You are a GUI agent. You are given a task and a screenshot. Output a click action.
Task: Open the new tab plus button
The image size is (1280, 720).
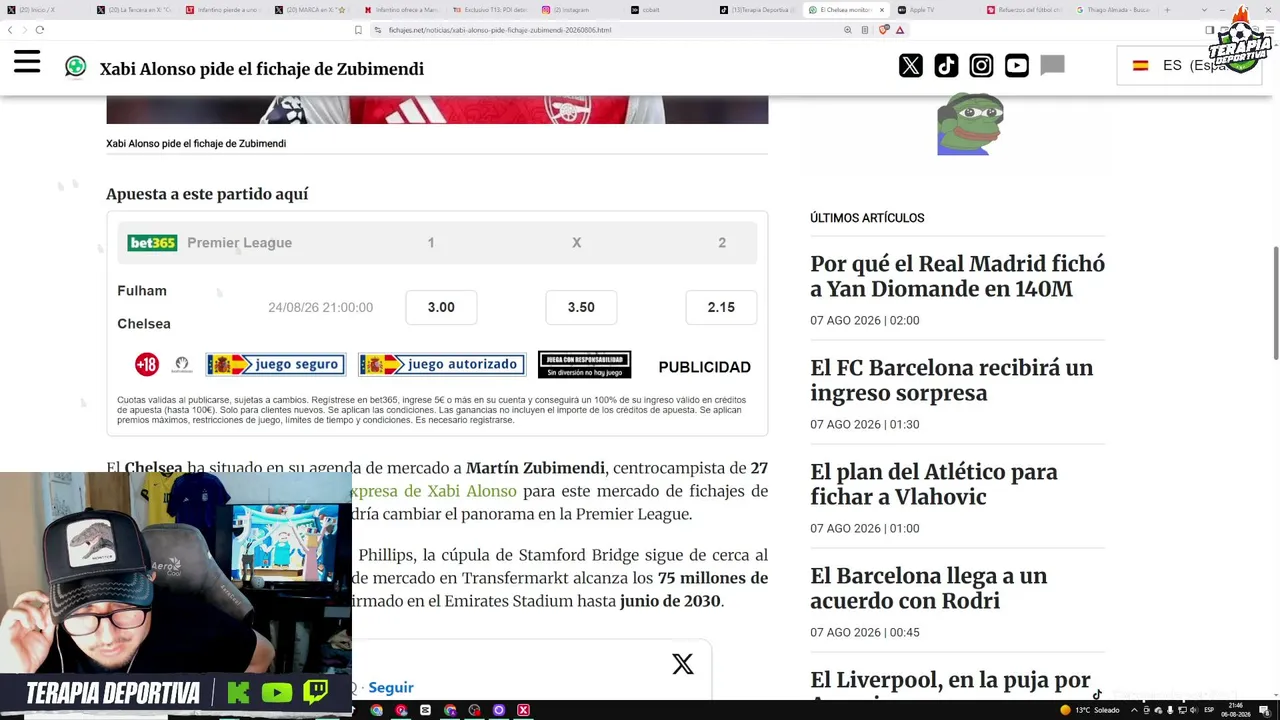[x=1167, y=10]
